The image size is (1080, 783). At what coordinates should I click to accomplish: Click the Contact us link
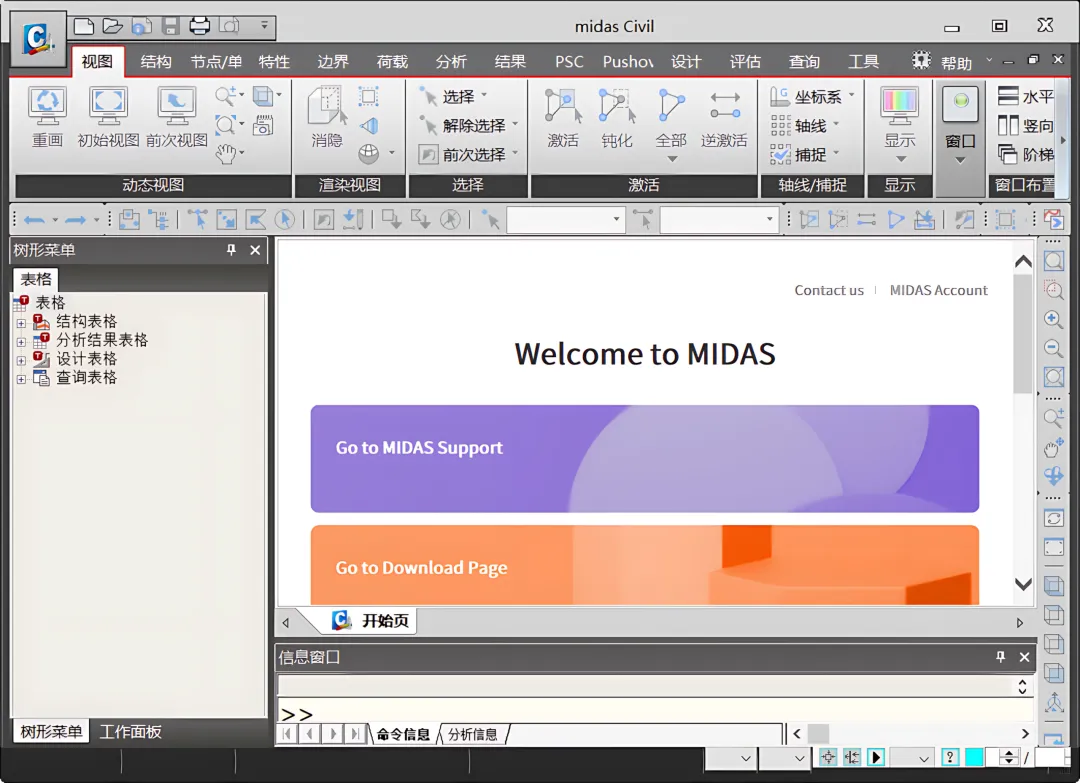coord(829,291)
